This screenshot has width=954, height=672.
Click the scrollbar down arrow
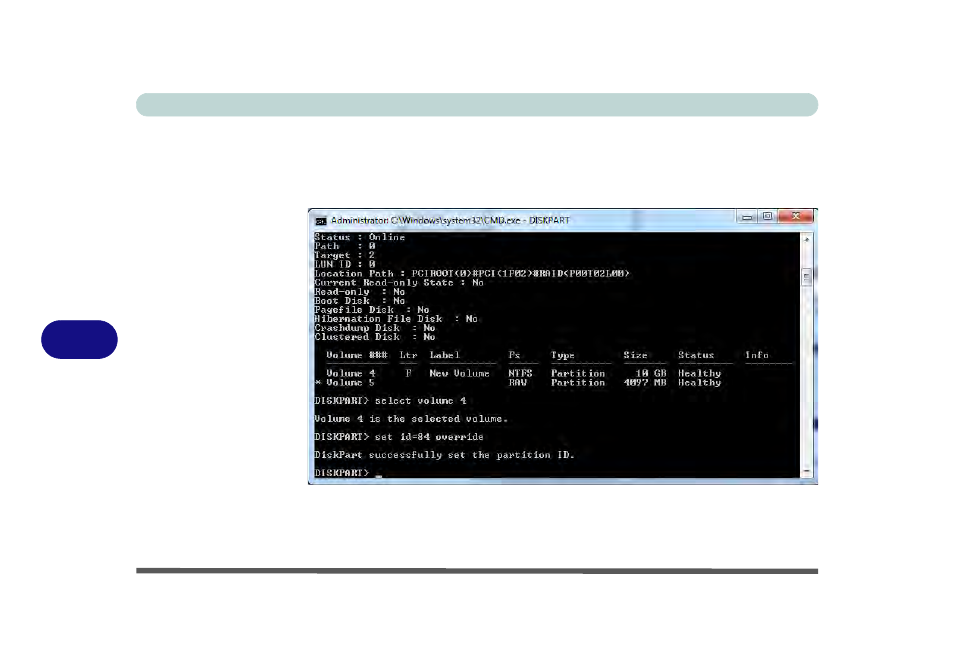[x=806, y=472]
